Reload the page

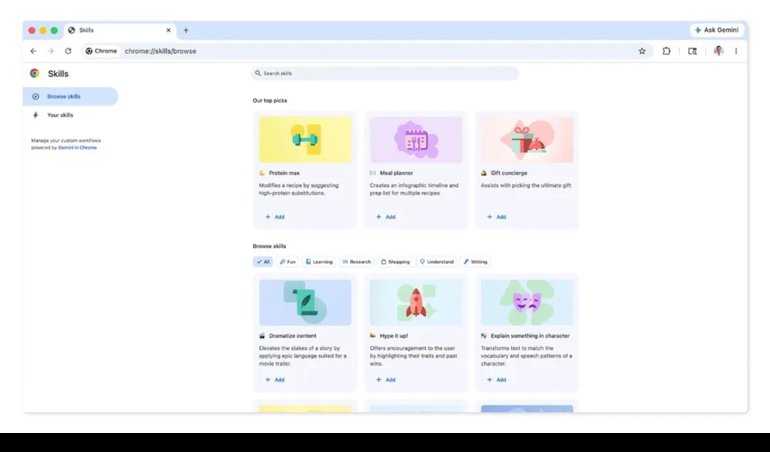(68, 51)
